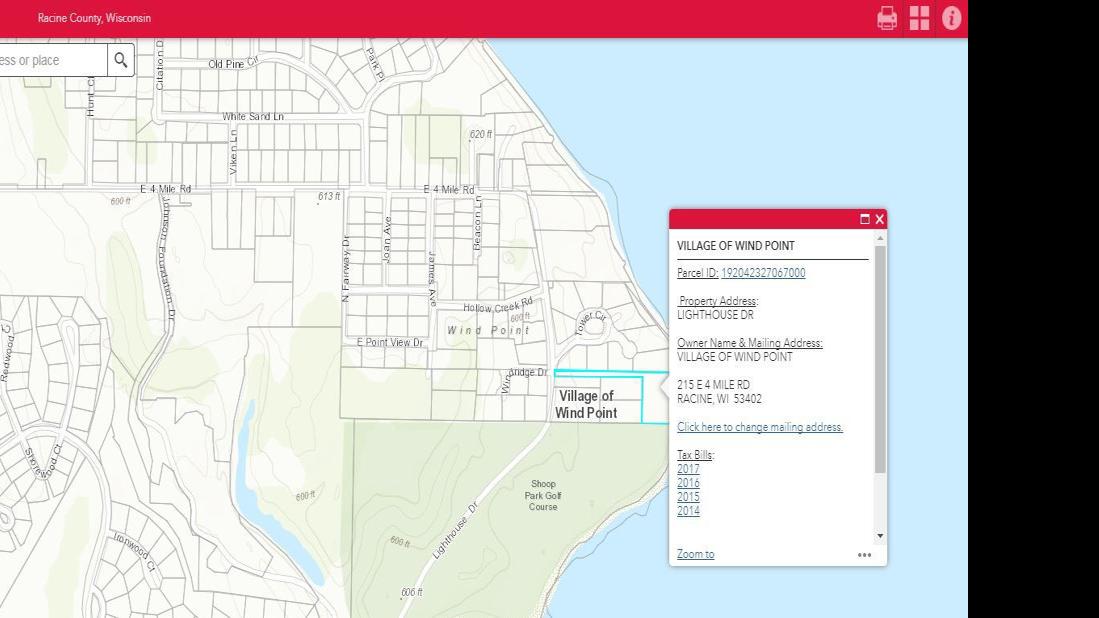Click 215 E 4 MILE RD mailing text

[x=713, y=385]
